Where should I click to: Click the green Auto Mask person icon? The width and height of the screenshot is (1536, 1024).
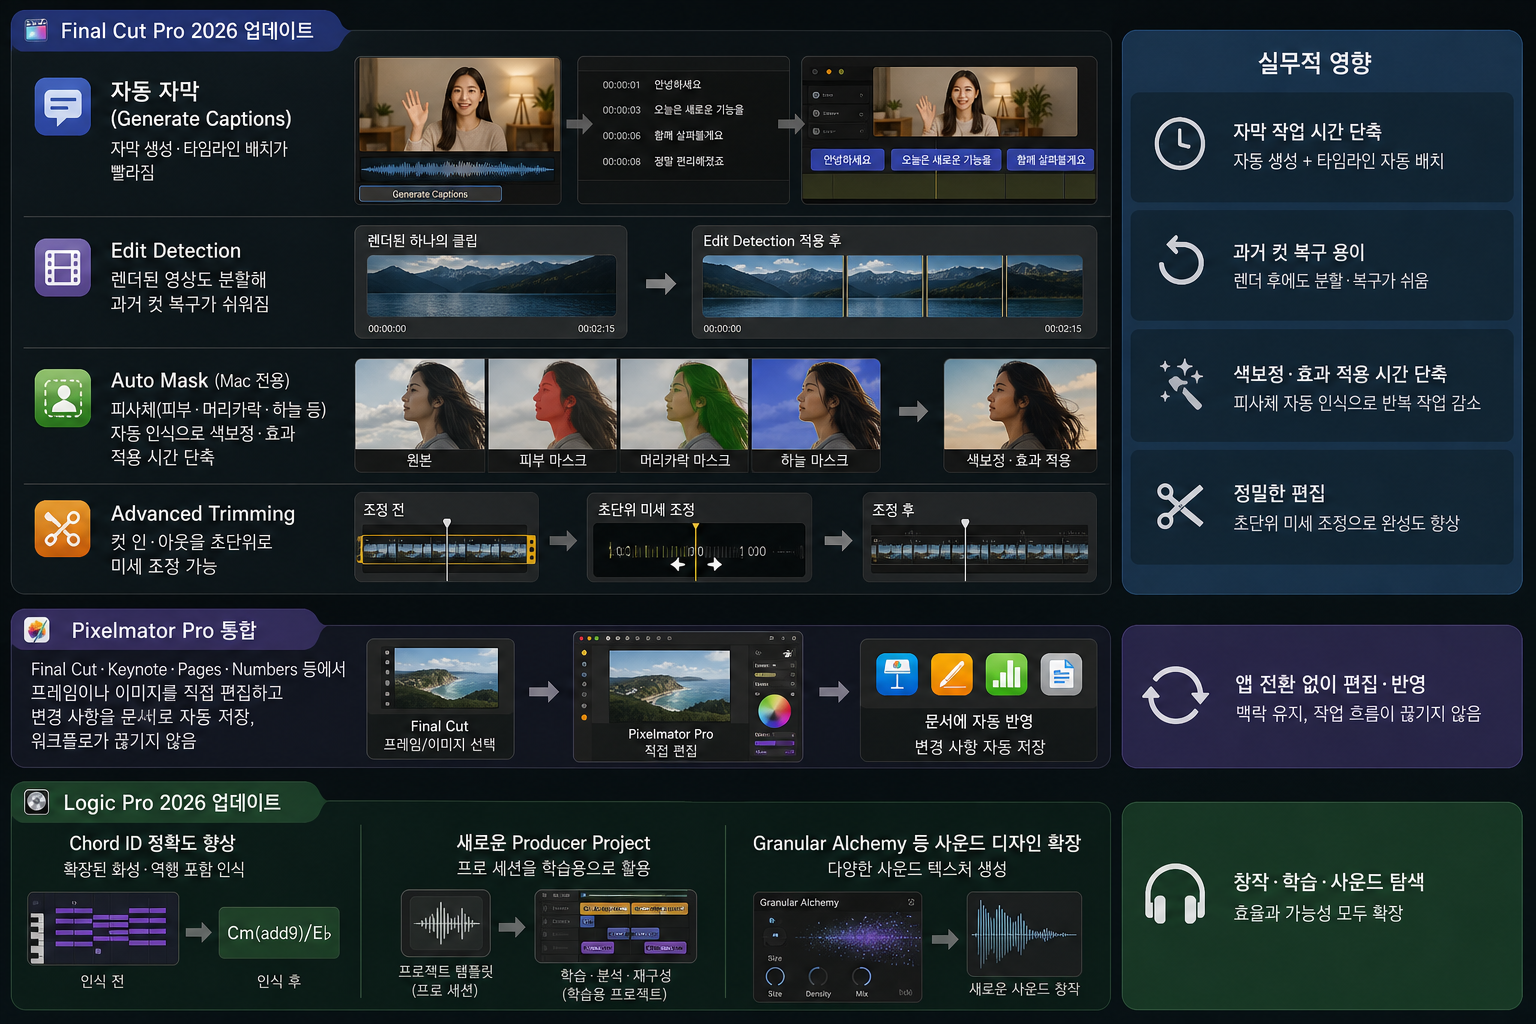point(63,398)
